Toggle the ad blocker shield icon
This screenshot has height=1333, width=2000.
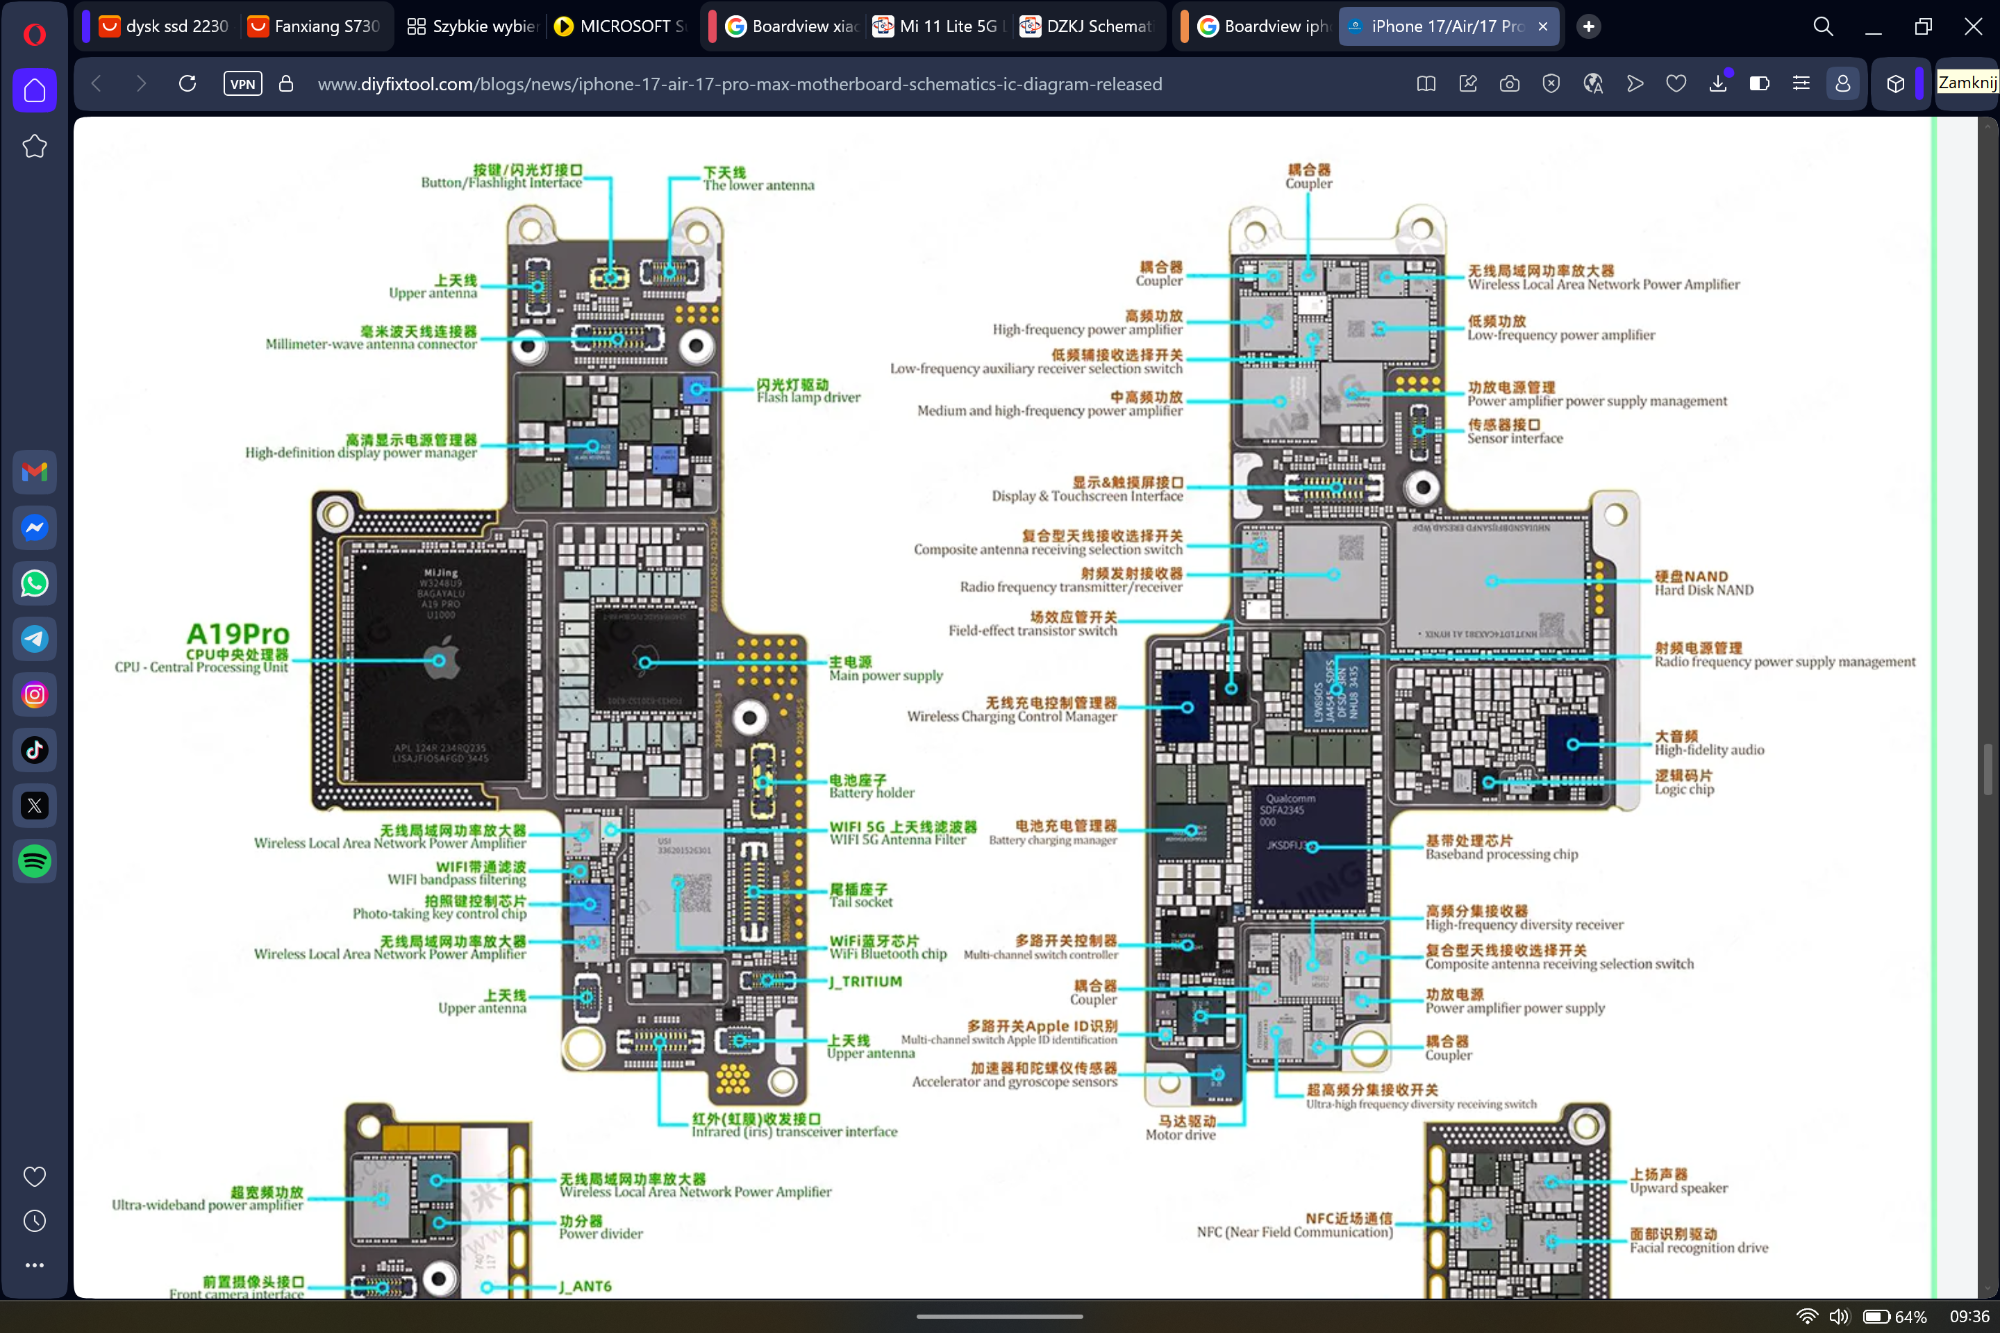pyautogui.click(x=1551, y=84)
